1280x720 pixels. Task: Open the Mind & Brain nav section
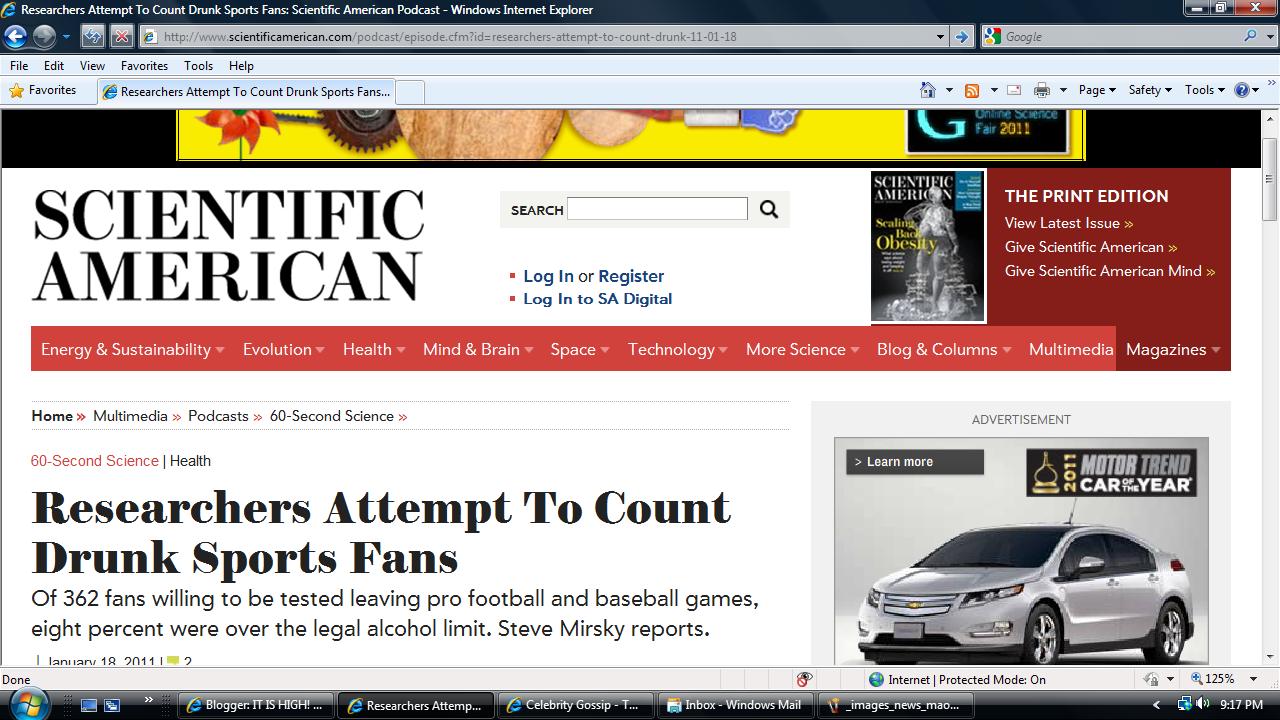[x=478, y=349]
